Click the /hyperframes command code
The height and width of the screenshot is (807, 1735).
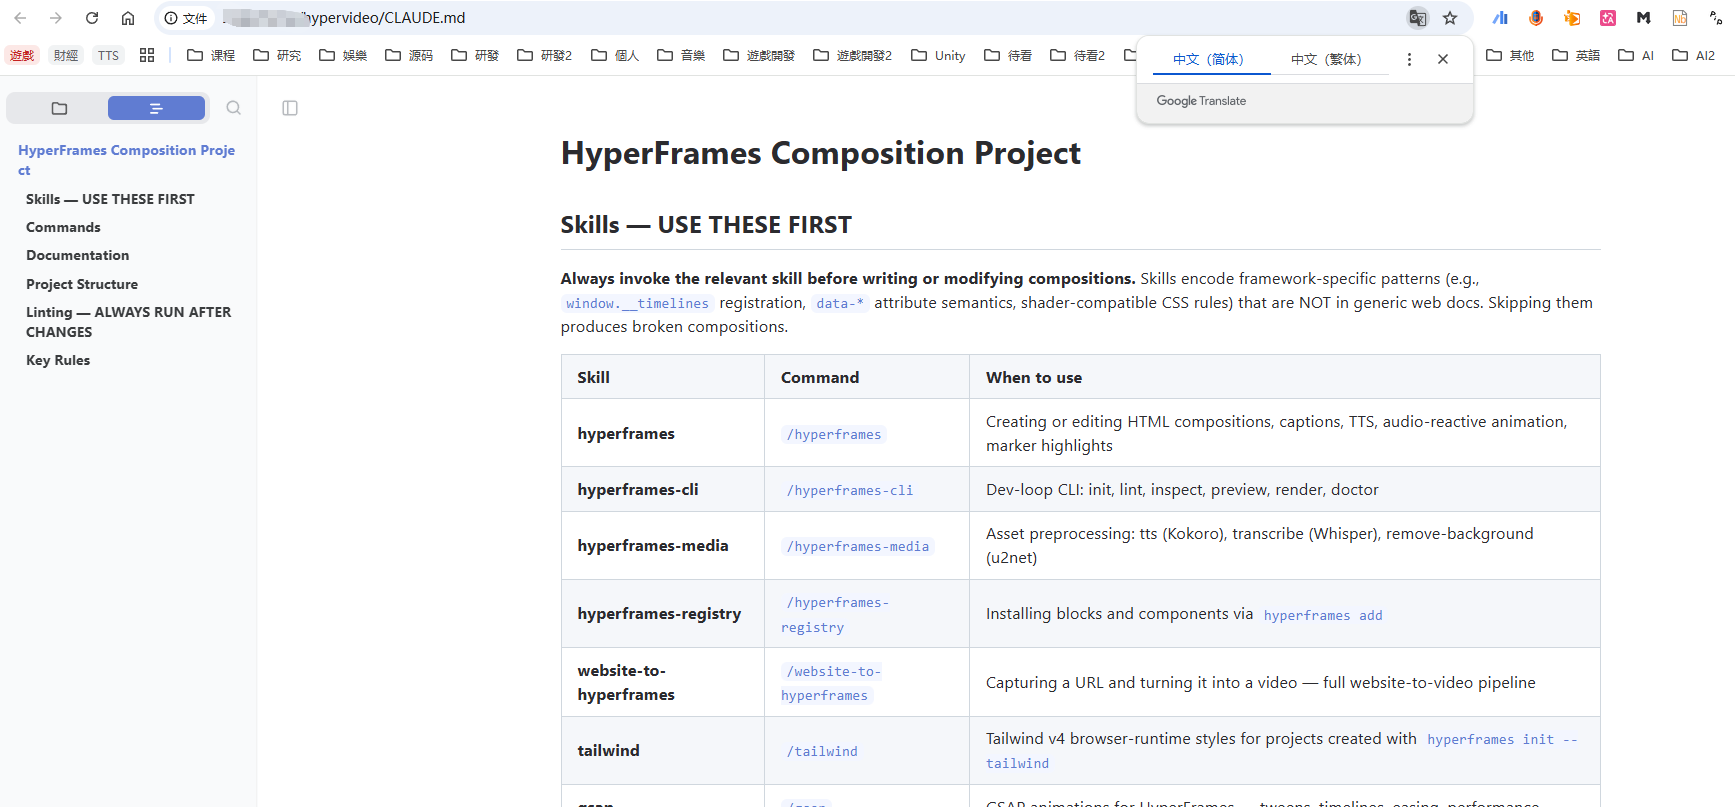point(834,434)
